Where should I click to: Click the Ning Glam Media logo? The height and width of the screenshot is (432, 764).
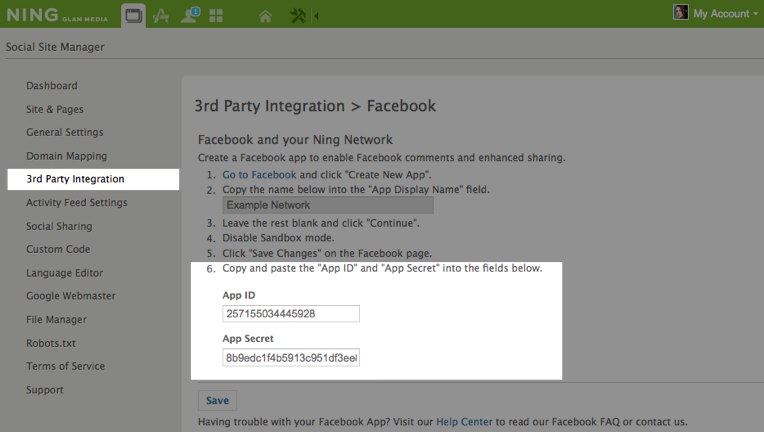coord(57,15)
